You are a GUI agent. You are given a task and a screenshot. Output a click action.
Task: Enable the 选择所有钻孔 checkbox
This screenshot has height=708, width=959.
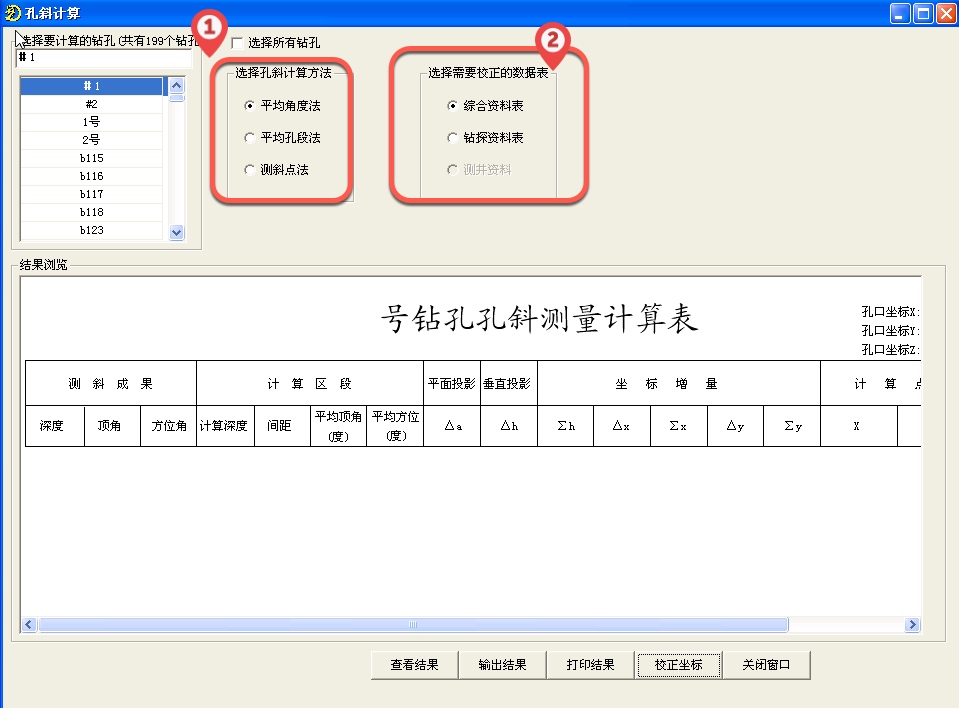point(238,43)
